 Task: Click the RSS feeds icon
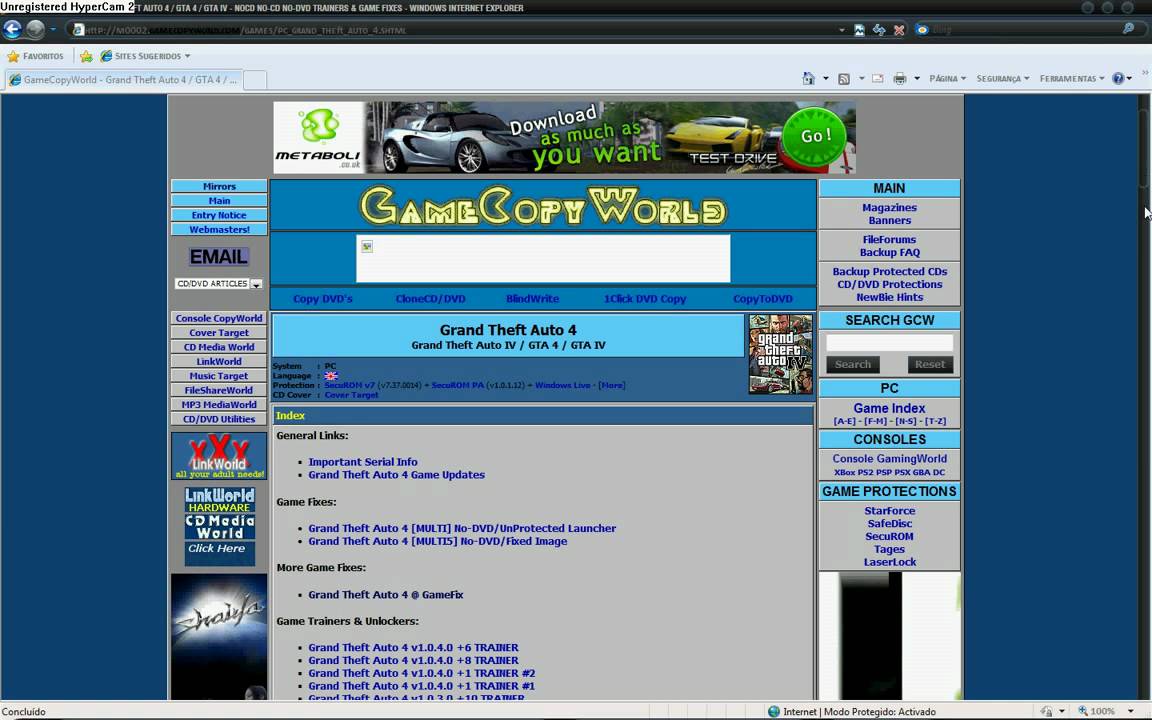point(844,79)
